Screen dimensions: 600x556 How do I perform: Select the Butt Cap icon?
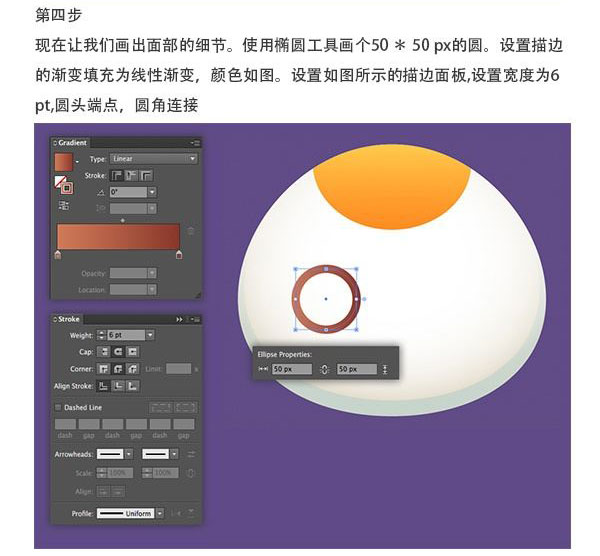103,352
